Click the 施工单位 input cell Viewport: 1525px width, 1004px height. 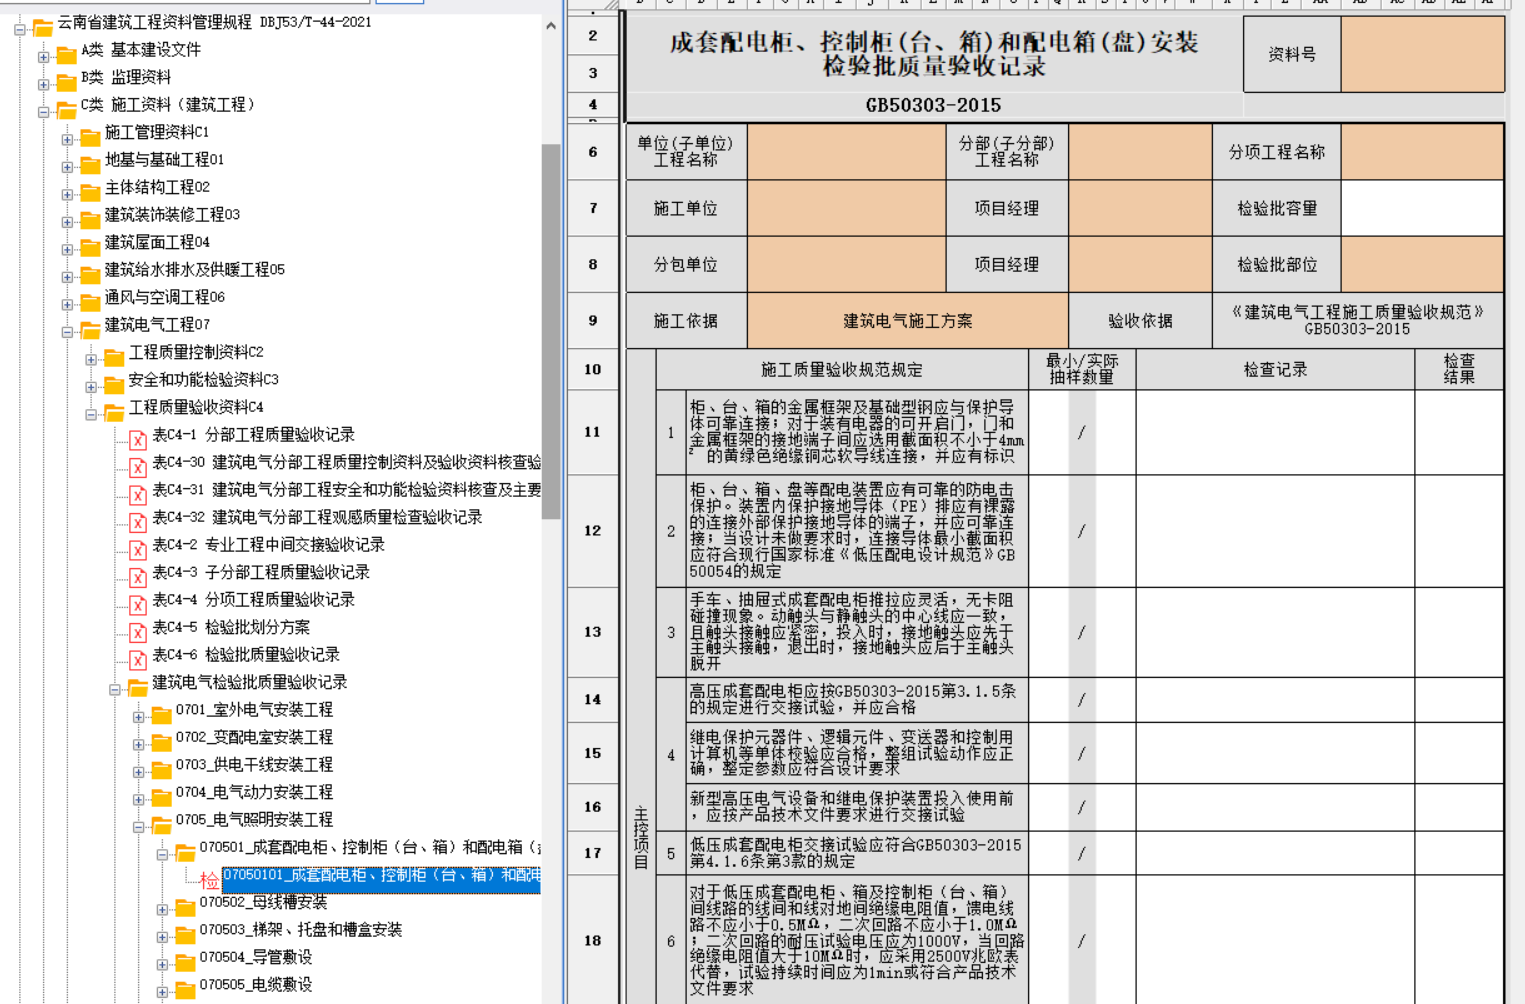tap(846, 208)
